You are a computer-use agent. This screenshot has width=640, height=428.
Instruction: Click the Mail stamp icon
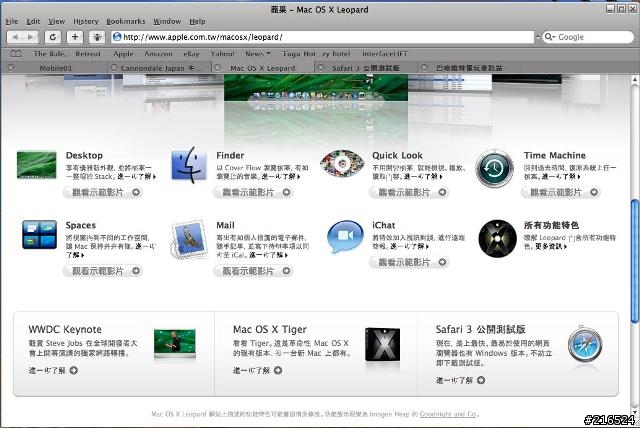[189, 239]
